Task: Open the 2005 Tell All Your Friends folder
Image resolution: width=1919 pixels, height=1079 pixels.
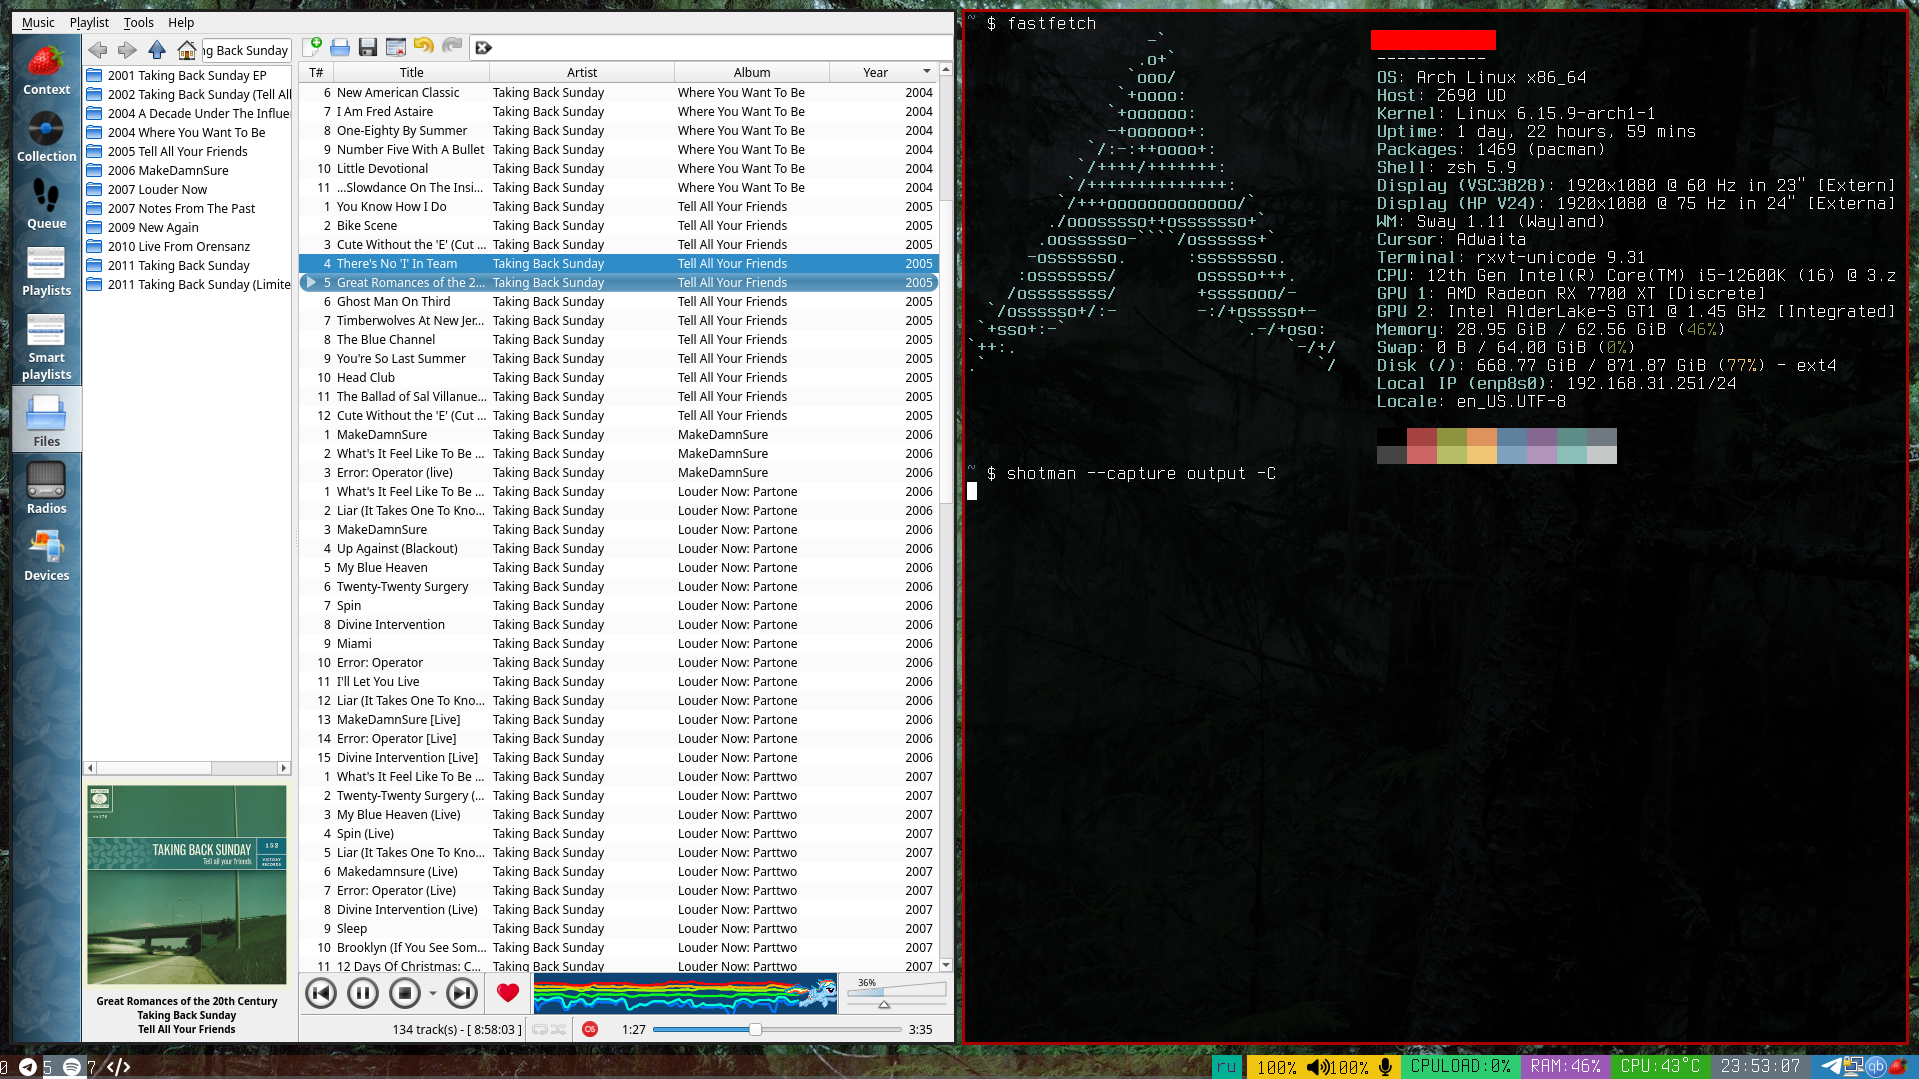Action: [x=177, y=151]
